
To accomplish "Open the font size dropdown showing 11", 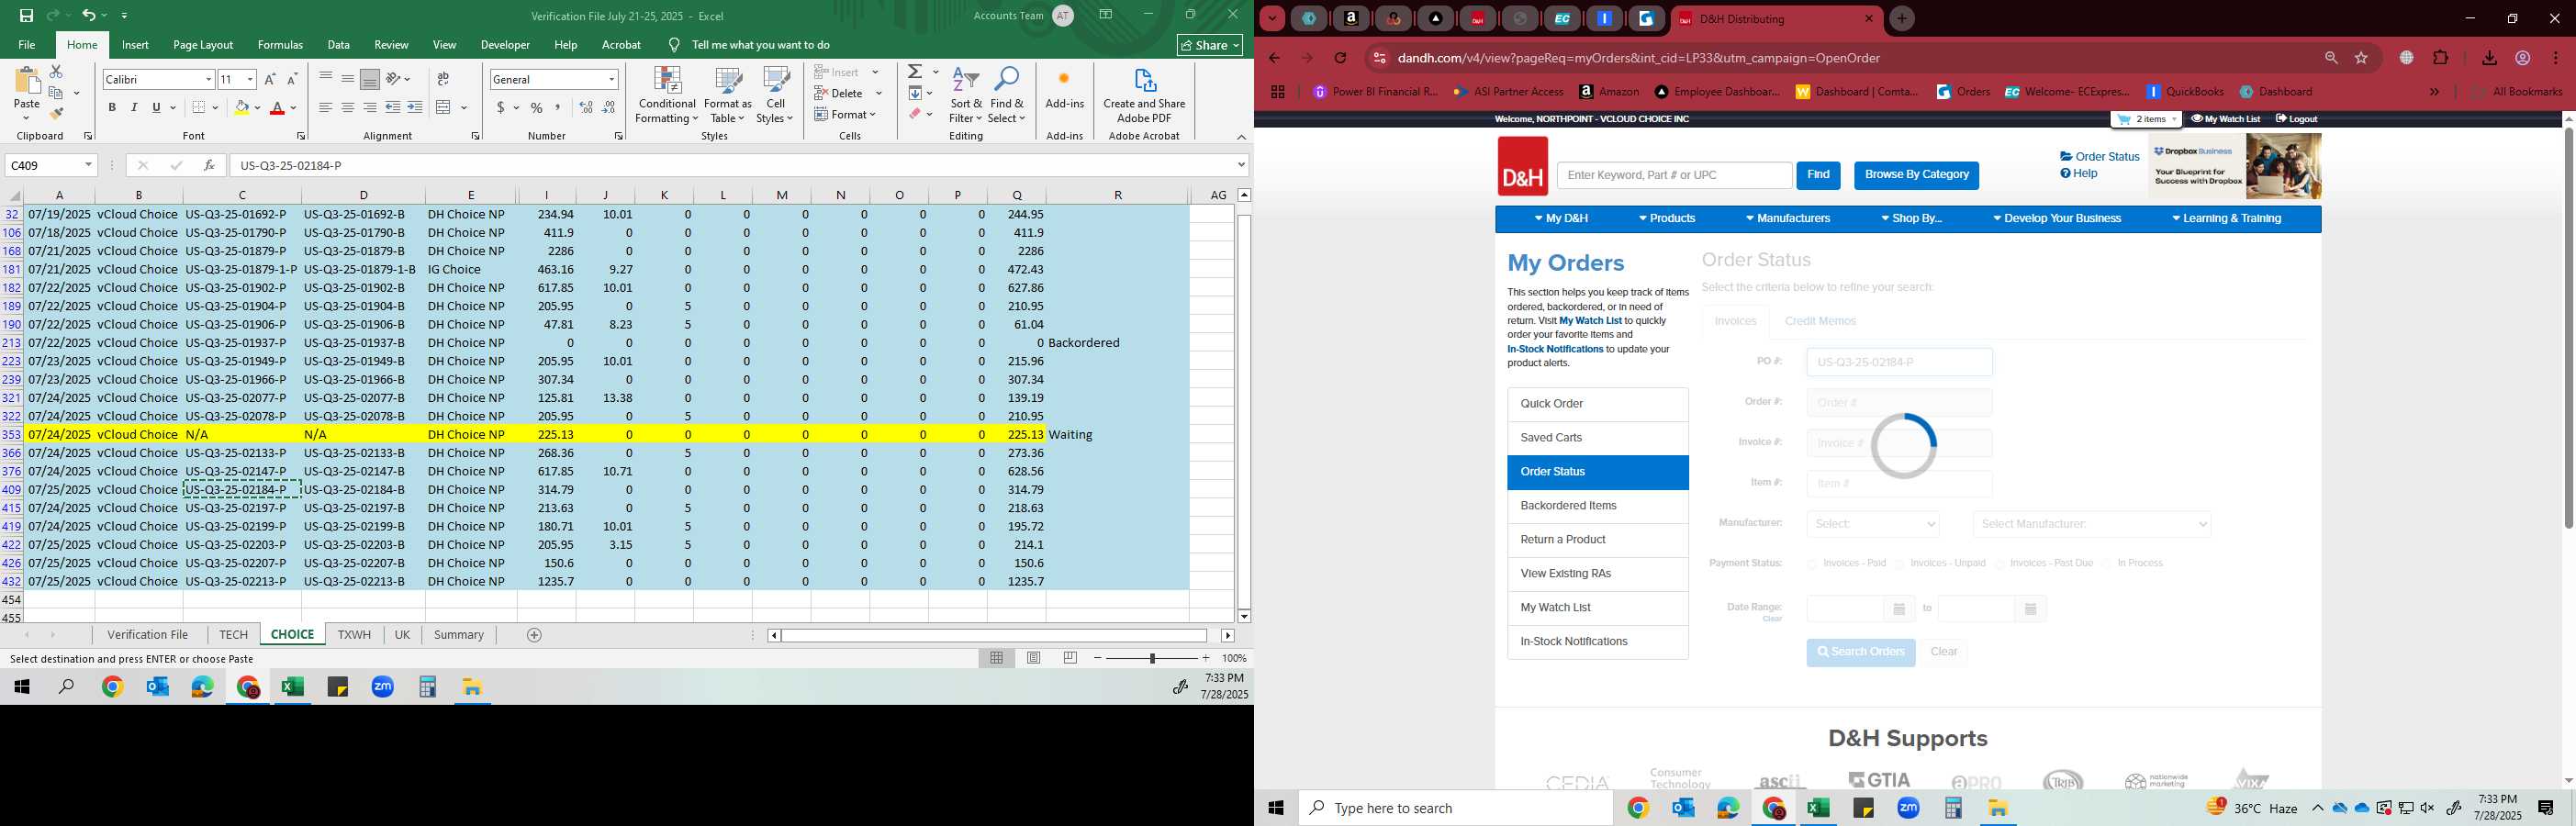I will (250, 79).
